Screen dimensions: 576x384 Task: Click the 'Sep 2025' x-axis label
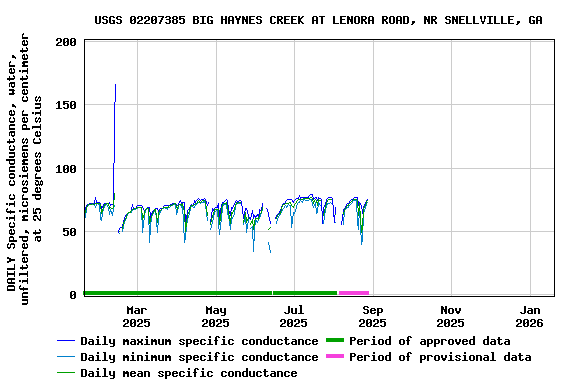pos(372,316)
